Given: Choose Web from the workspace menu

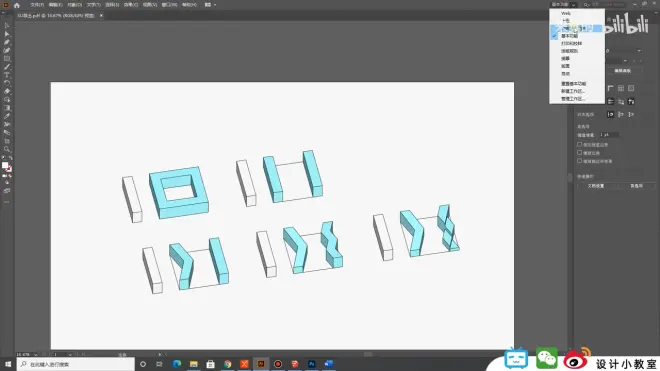Looking at the screenshot, I should (x=566, y=13).
